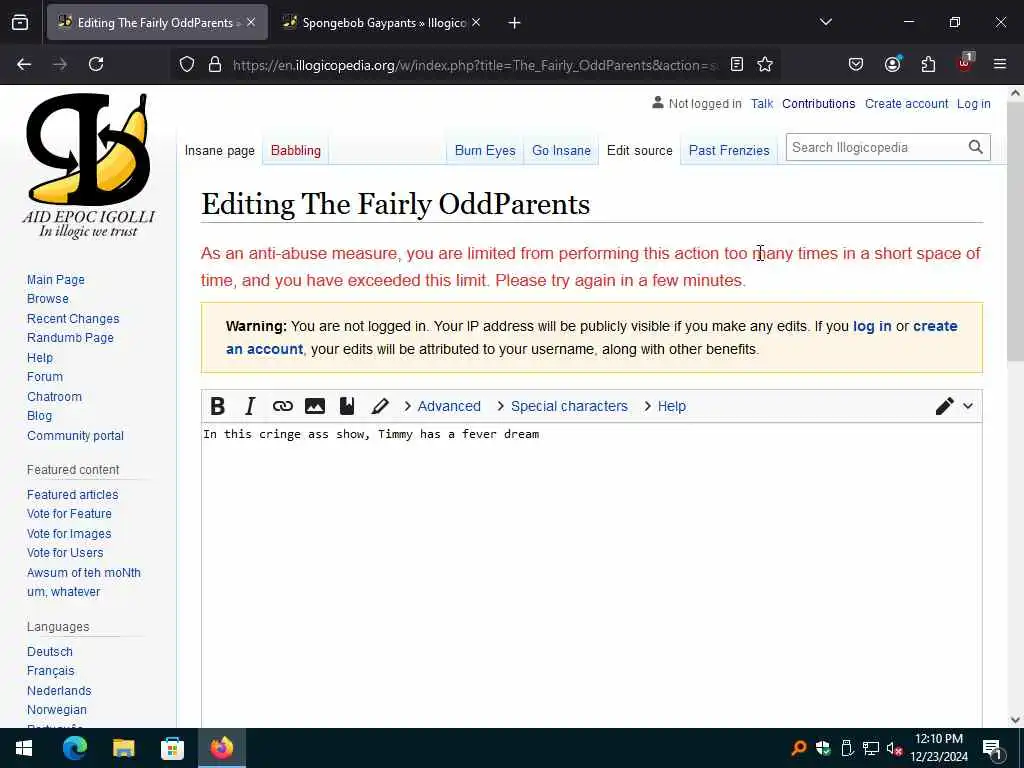Toggle reader view icon in address bar
The height and width of the screenshot is (768, 1024).
click(x=737, y=64)
